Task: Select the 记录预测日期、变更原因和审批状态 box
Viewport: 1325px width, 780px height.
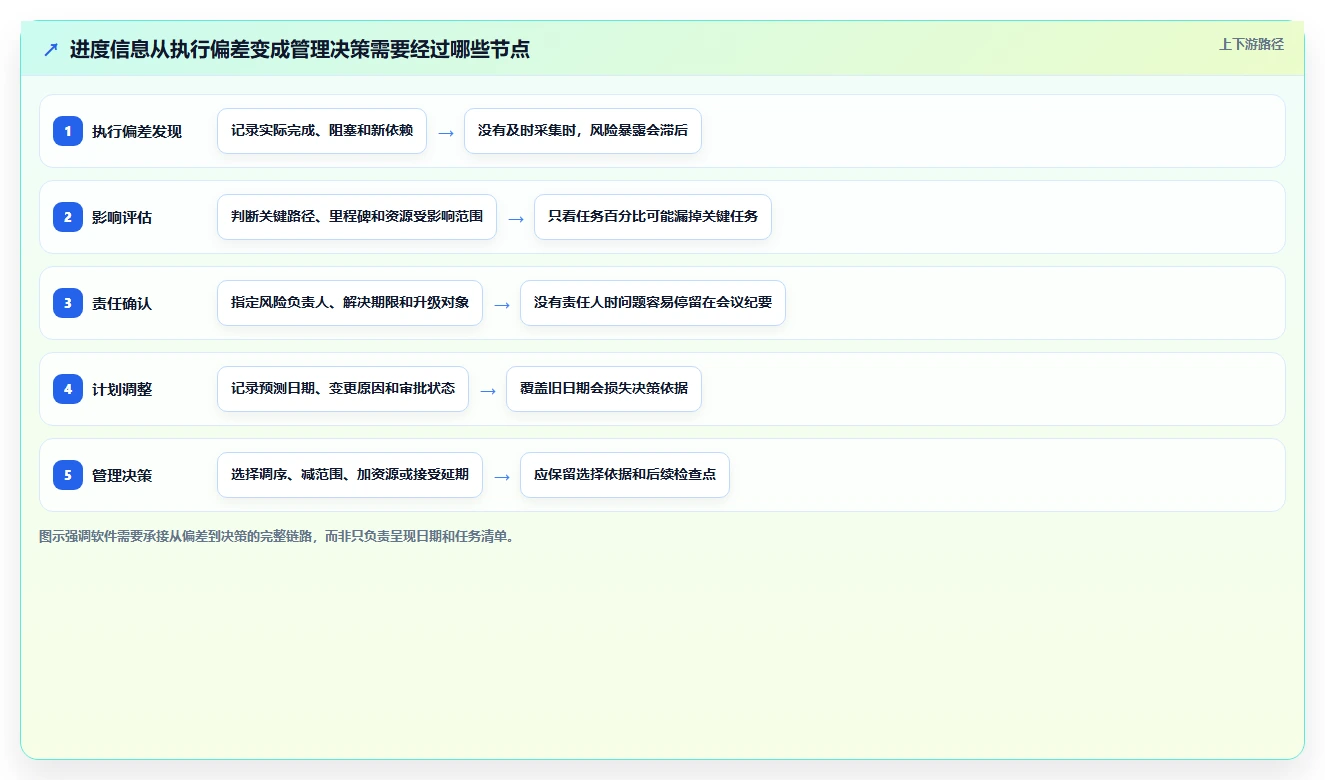Action: coord(343,389)
